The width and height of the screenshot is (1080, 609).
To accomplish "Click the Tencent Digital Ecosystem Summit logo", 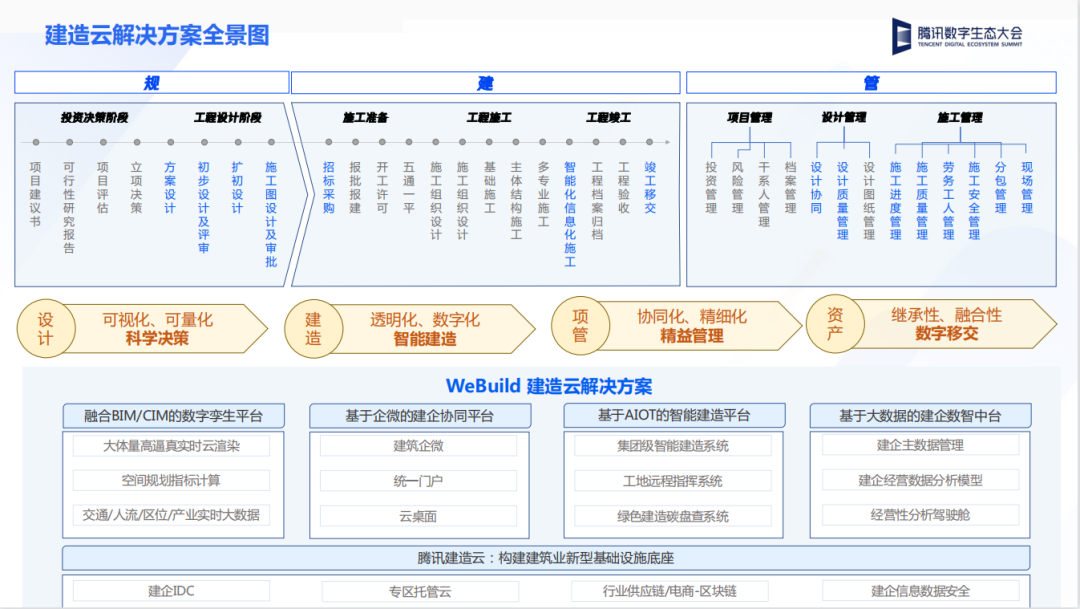I will (x=957, y=37).
